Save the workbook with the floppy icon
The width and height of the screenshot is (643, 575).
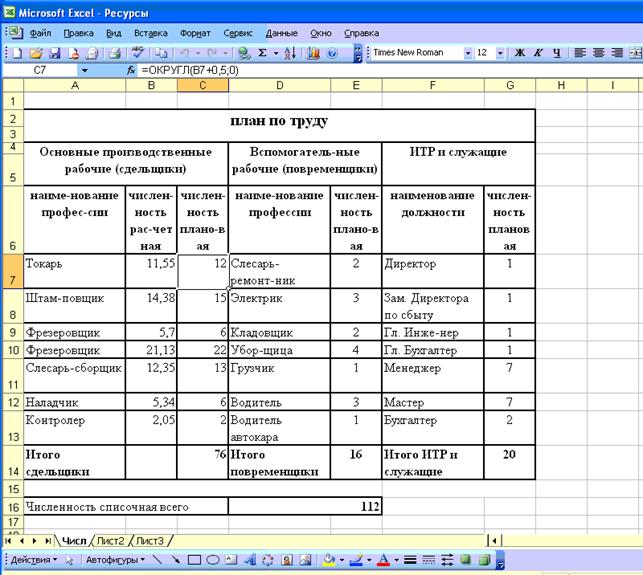tap(54, 53)
